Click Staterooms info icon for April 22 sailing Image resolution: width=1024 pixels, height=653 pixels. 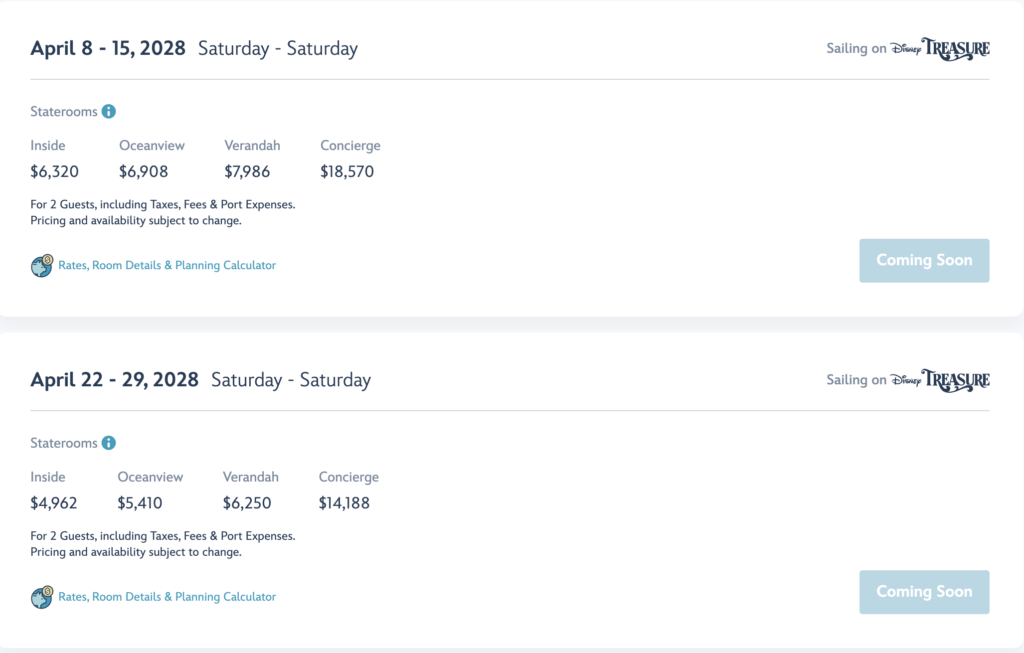[108, 443]
